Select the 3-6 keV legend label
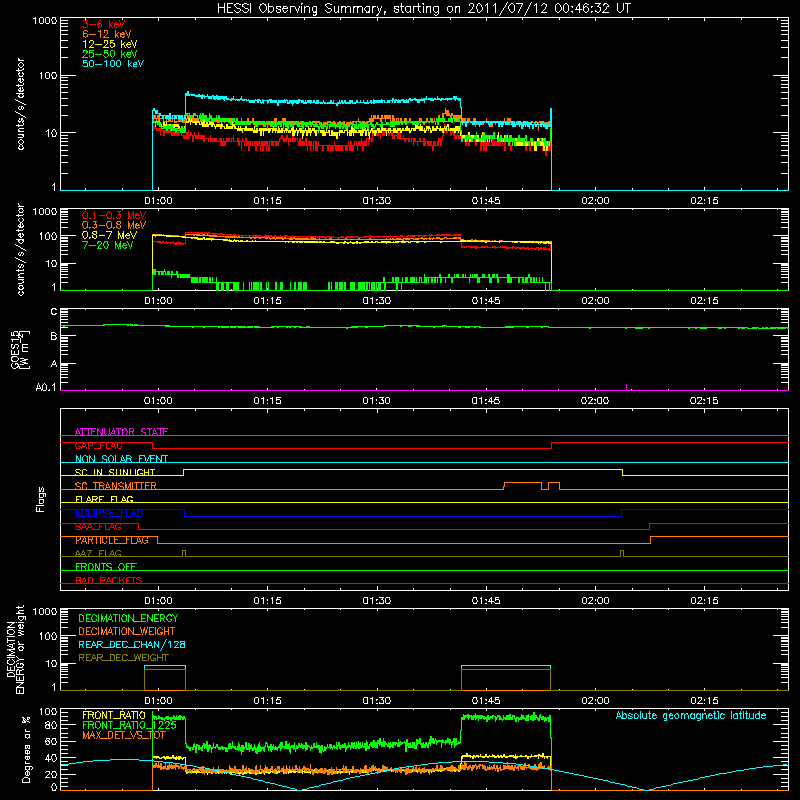 [x=104, y=24]
